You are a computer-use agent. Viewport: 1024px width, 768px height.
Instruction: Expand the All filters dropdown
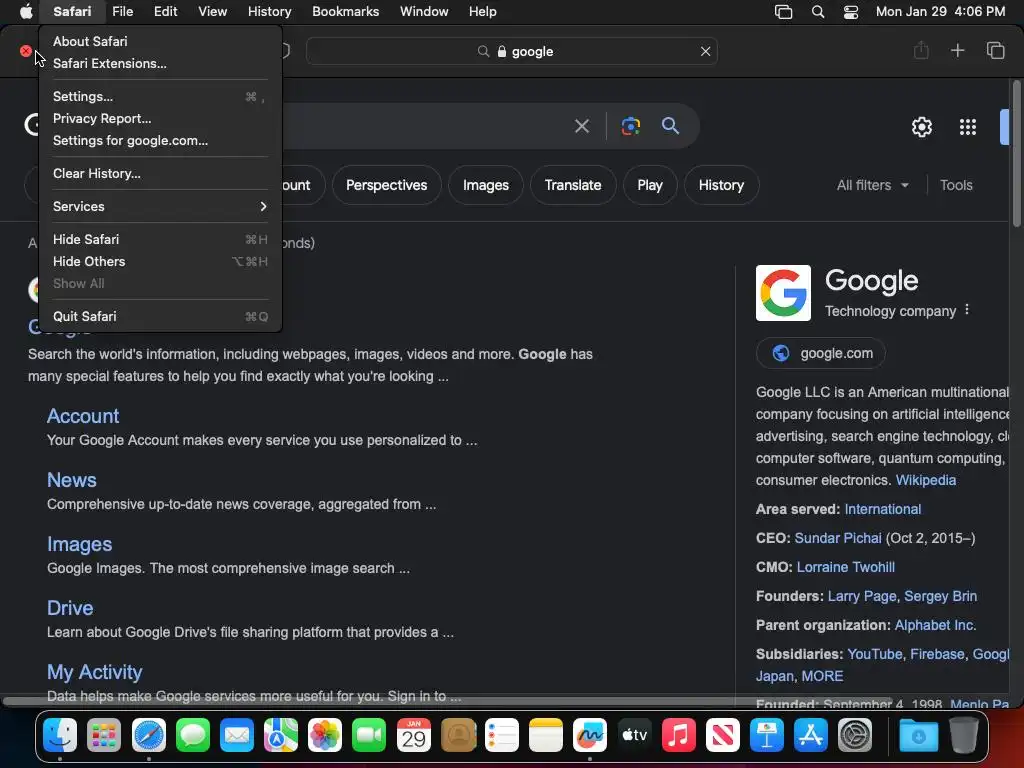(x=872, y=185)
